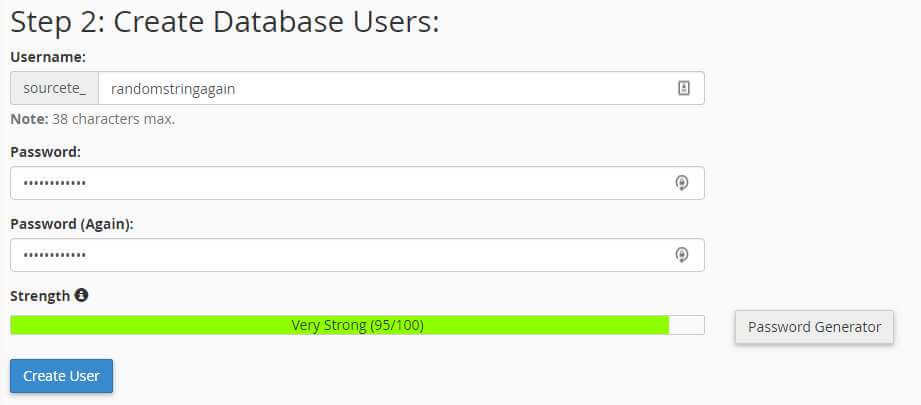Viewport: 921px width, 405px height.
Task: Click the bold Note: word
Action: click(x=29, y=119)
